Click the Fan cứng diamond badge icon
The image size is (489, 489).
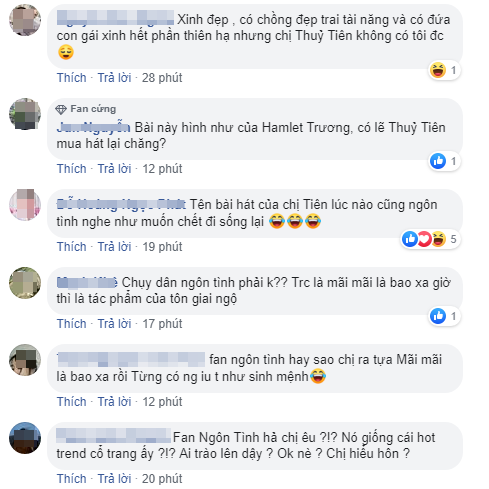[61, 109]
